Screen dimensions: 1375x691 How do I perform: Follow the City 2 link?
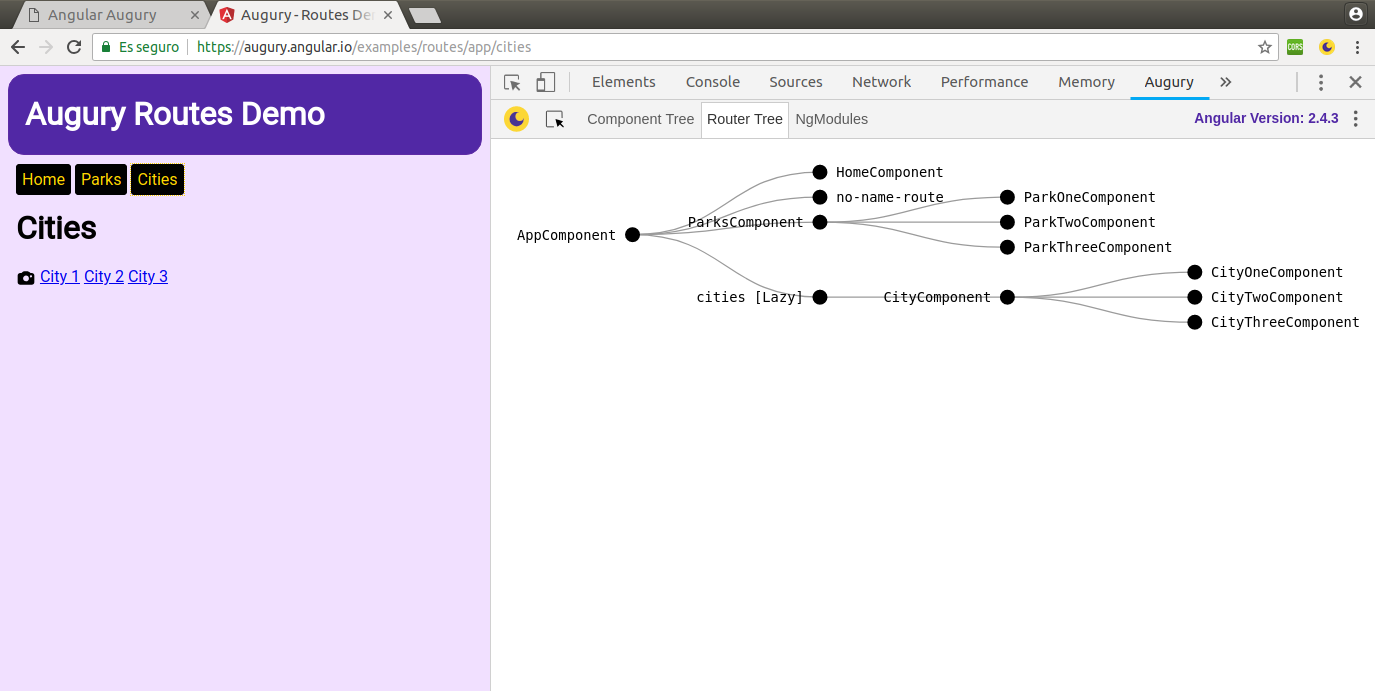(104, 277)
